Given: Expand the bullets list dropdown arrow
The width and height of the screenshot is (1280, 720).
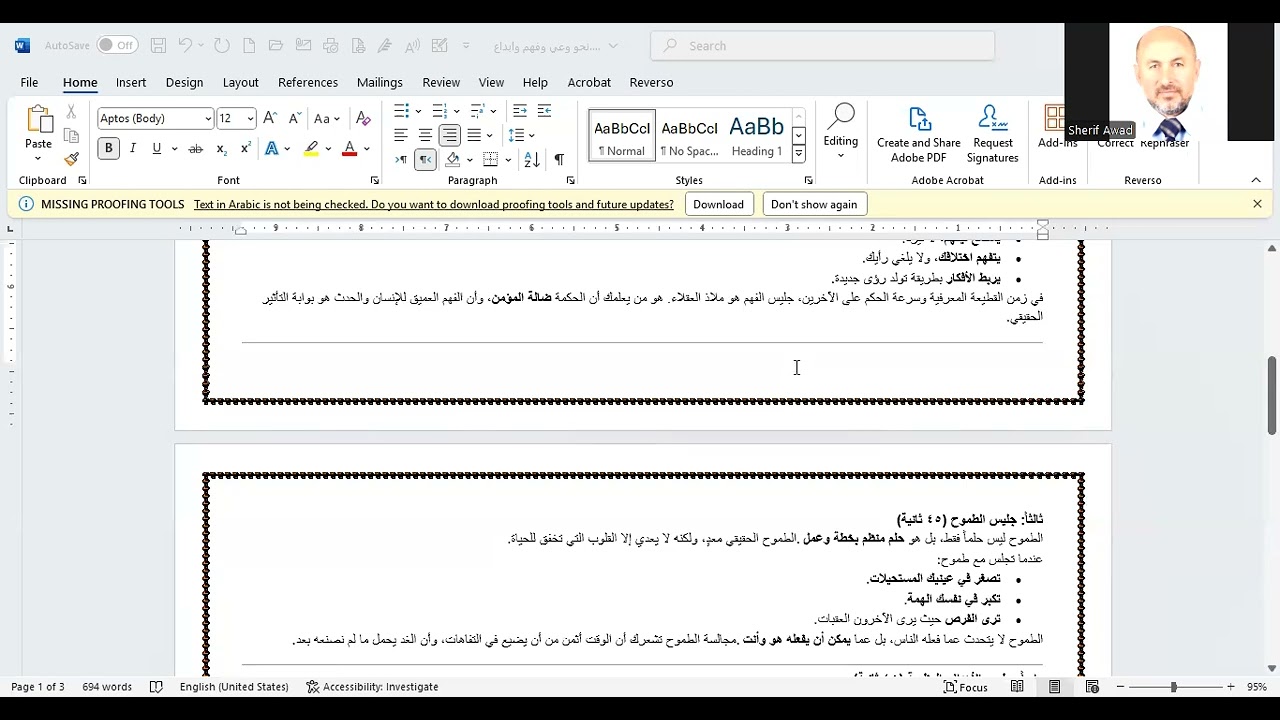Looking at the screenshot, I should (418, 111).
